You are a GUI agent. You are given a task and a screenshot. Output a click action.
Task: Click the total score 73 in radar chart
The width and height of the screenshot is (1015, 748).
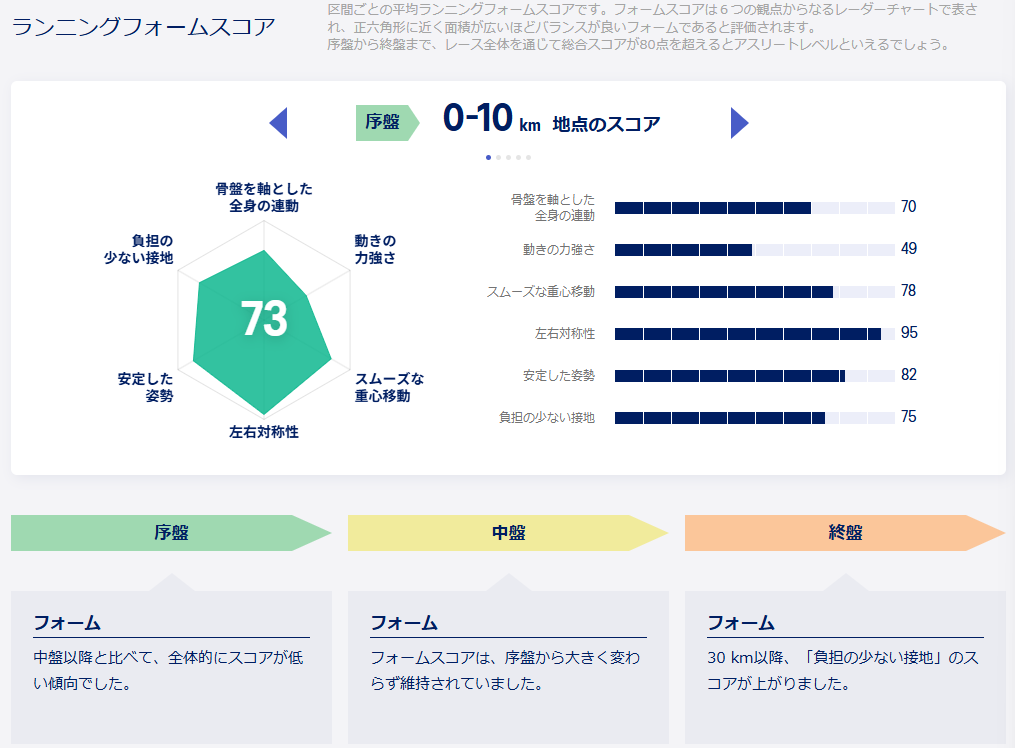click(264, 319)
